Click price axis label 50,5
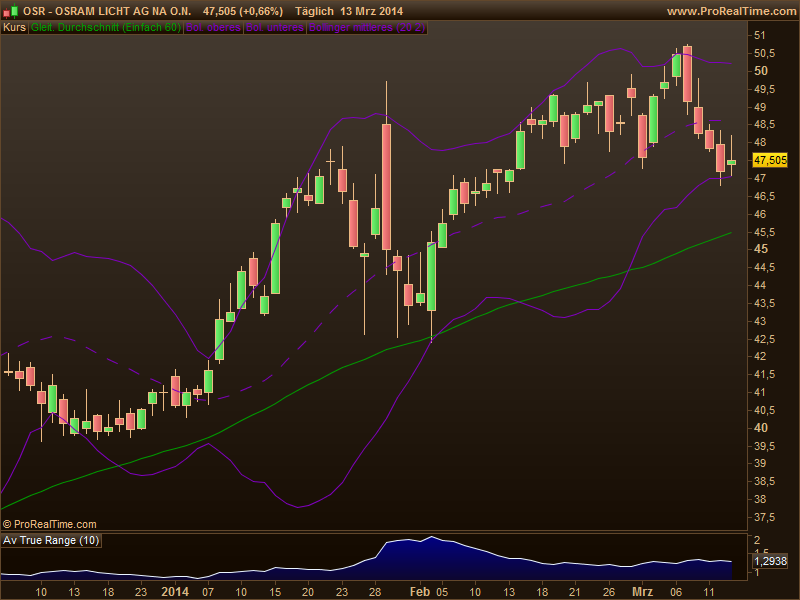This screenshot has height=600, width=800. (764, 53)
